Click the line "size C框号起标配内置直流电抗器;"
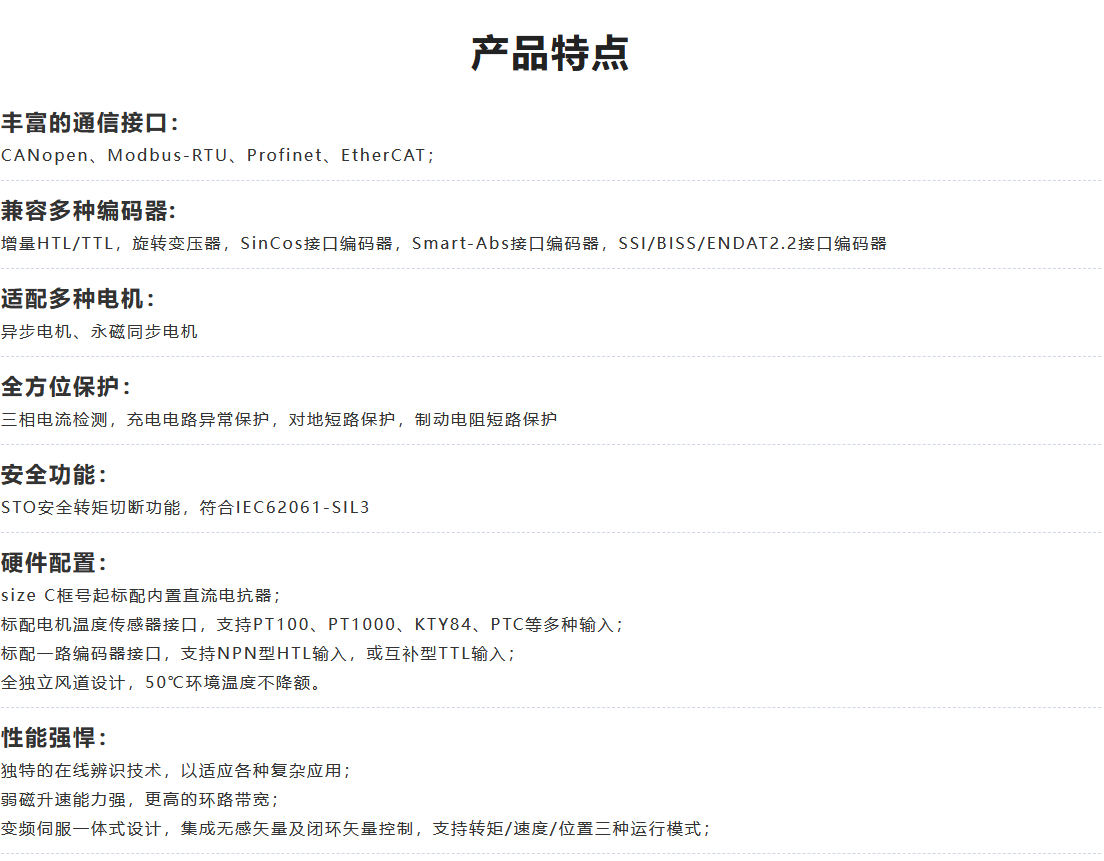1104x861 pixels. tap(141, 596)
